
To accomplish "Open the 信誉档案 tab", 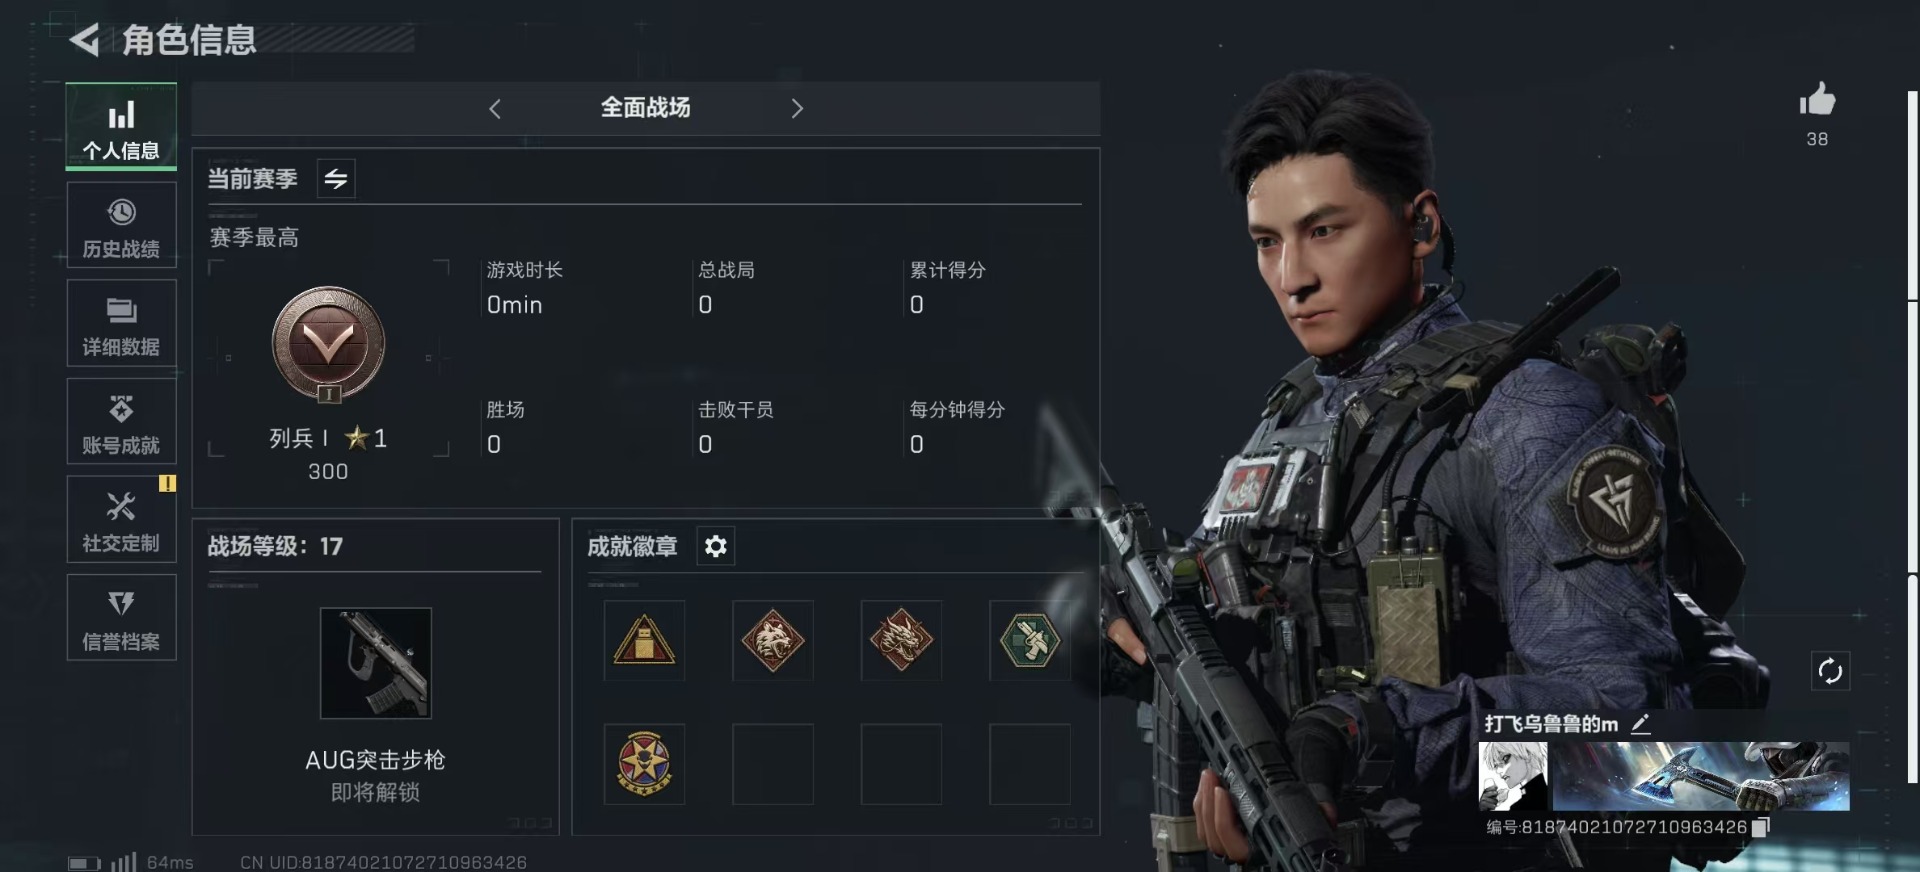I will click(x=121, y=618).
